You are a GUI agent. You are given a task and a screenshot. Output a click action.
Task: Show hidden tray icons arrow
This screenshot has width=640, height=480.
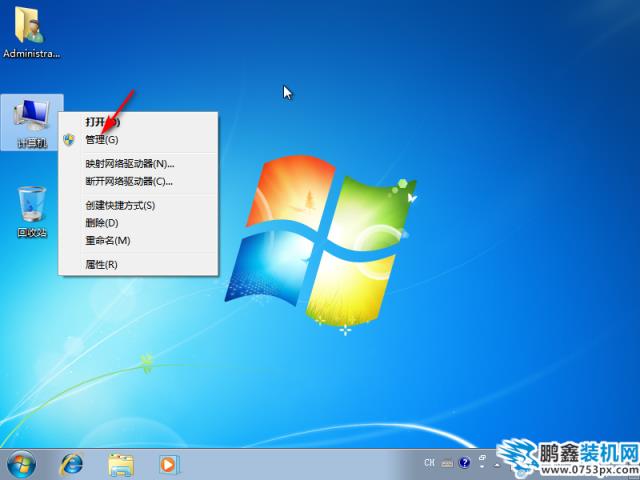click(497, 464)
